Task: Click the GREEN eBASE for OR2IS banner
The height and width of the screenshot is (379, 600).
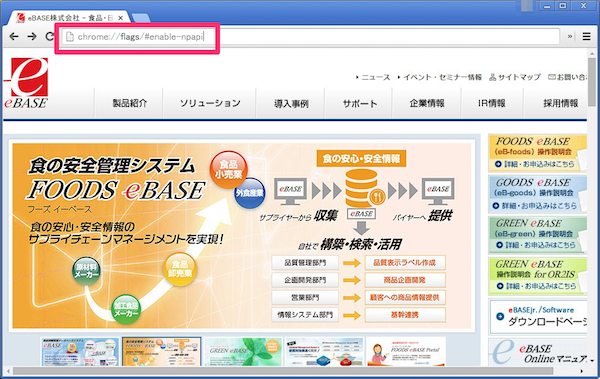Action: coord(538,276)
